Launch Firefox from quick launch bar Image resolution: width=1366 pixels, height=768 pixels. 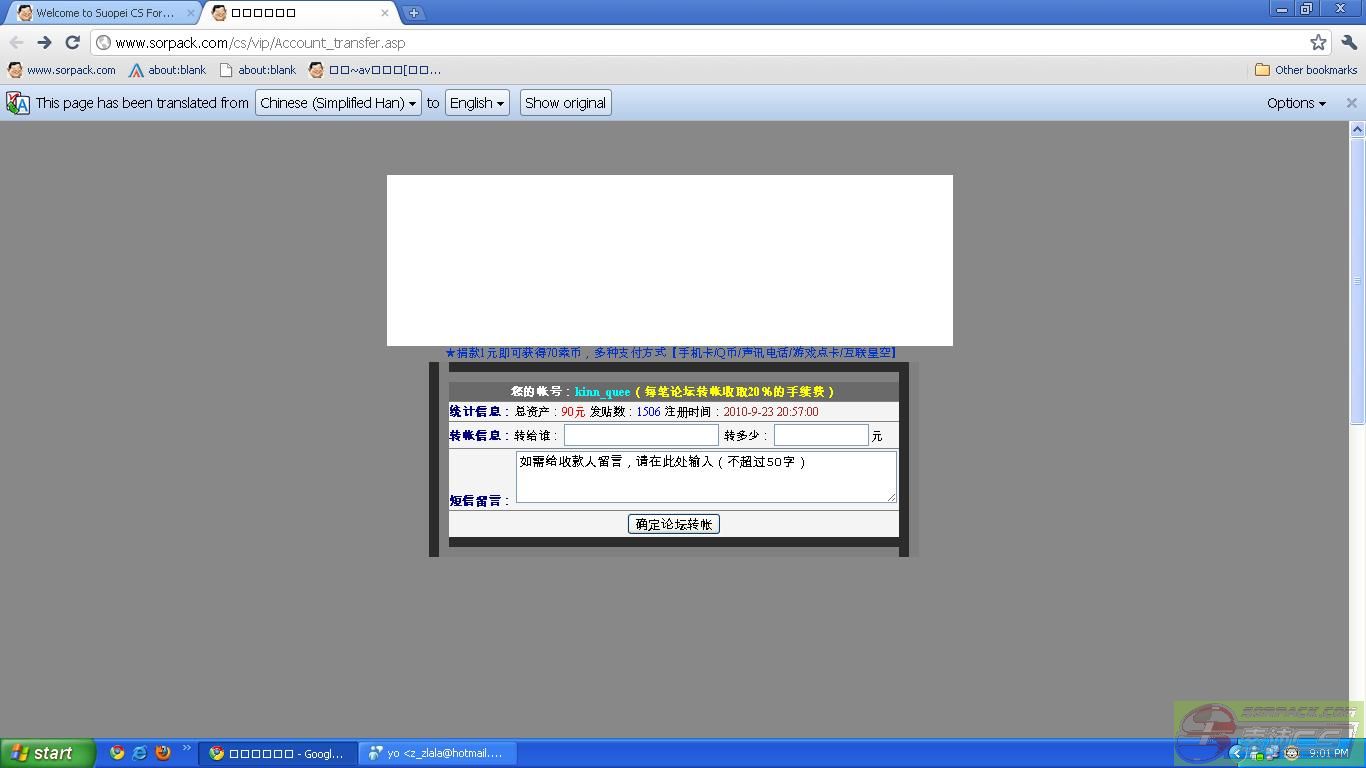click(x=163, y=753)
